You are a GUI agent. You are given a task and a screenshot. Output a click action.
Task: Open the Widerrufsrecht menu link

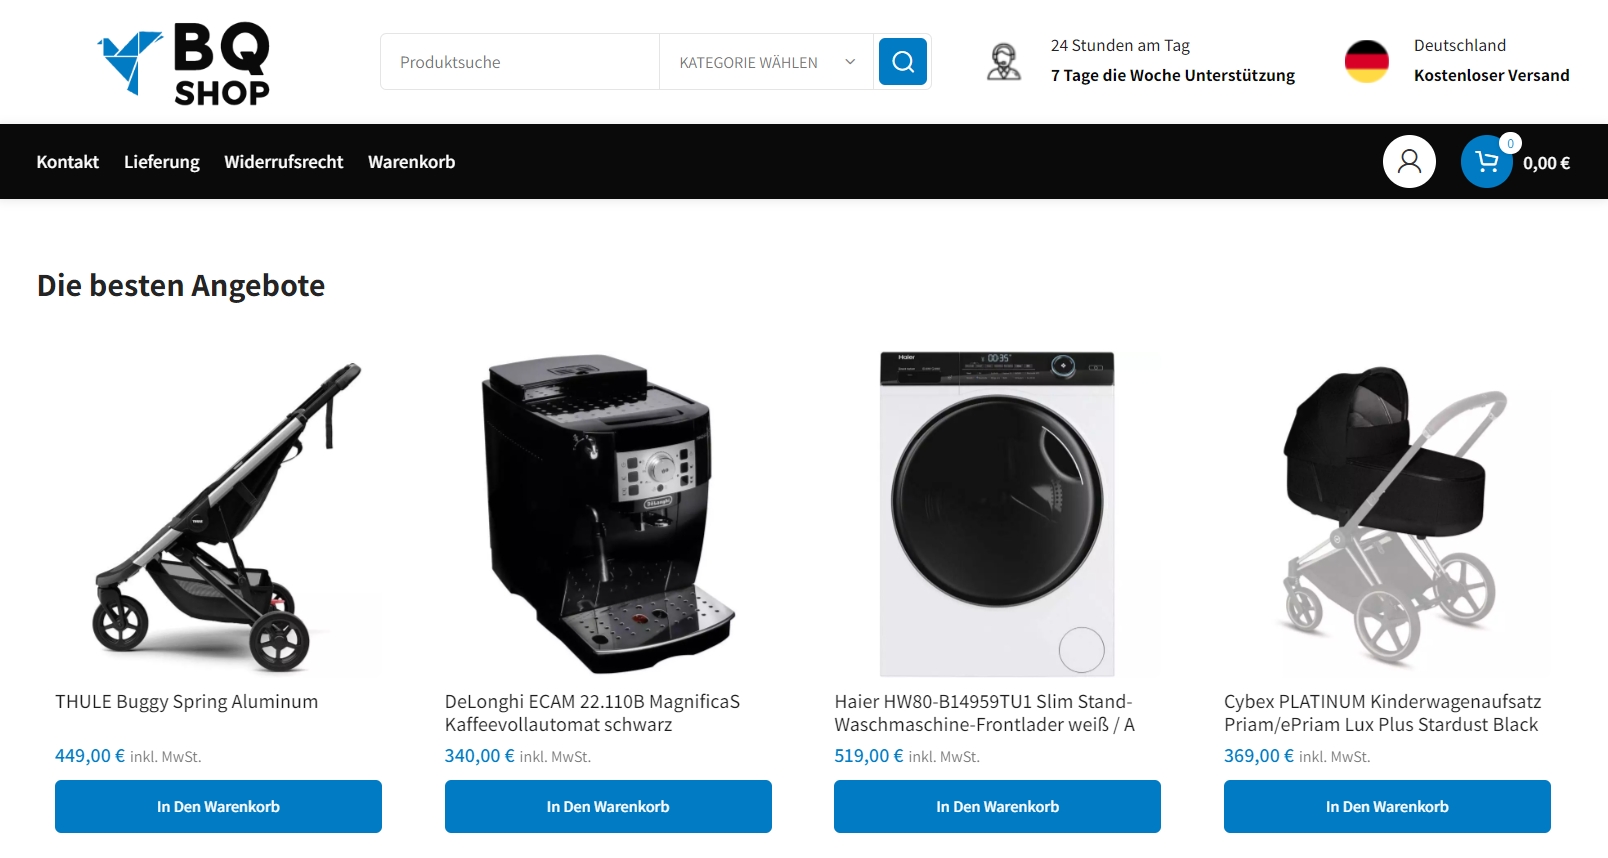[x=284, y=162]
